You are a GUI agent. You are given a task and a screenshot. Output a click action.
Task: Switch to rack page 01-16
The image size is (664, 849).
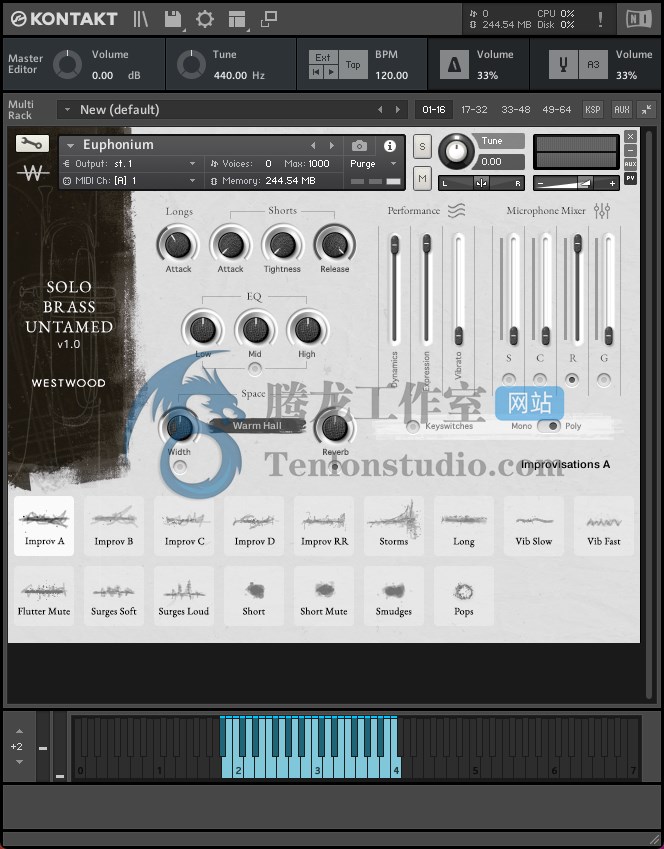click(434, 110)
